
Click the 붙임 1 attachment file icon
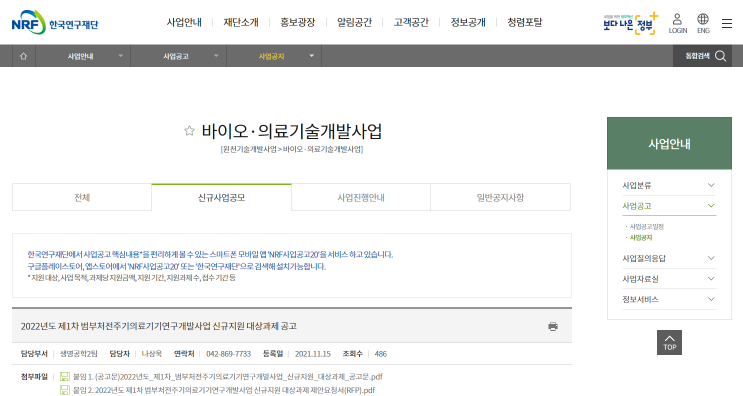pyautogui.click(x=65, y=377)
